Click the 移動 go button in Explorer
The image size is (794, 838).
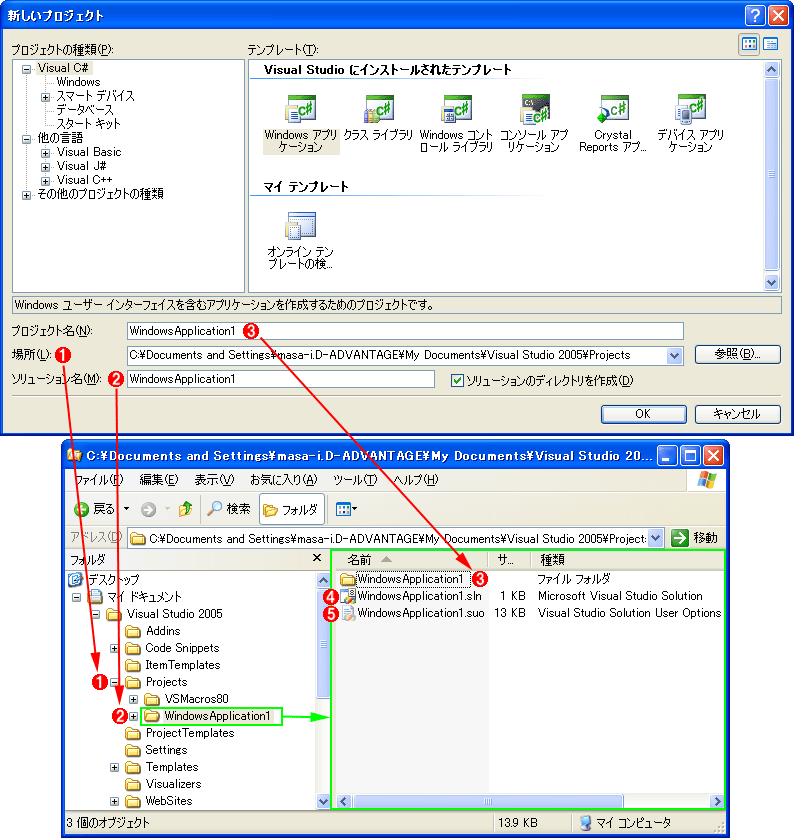click(694, 538)
